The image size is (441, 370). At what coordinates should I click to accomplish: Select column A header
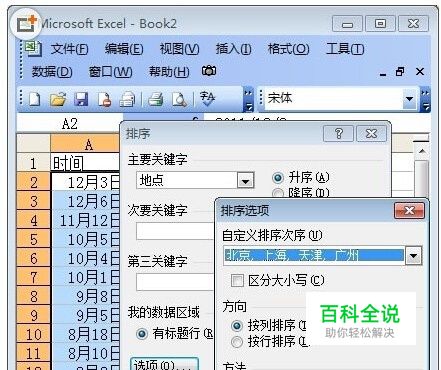(85, 144)
